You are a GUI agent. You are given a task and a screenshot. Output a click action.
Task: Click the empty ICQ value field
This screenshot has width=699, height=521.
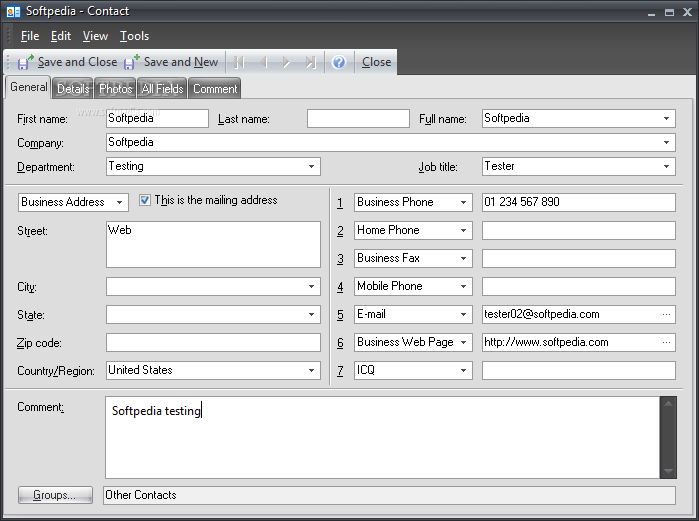tap(579, 370)
